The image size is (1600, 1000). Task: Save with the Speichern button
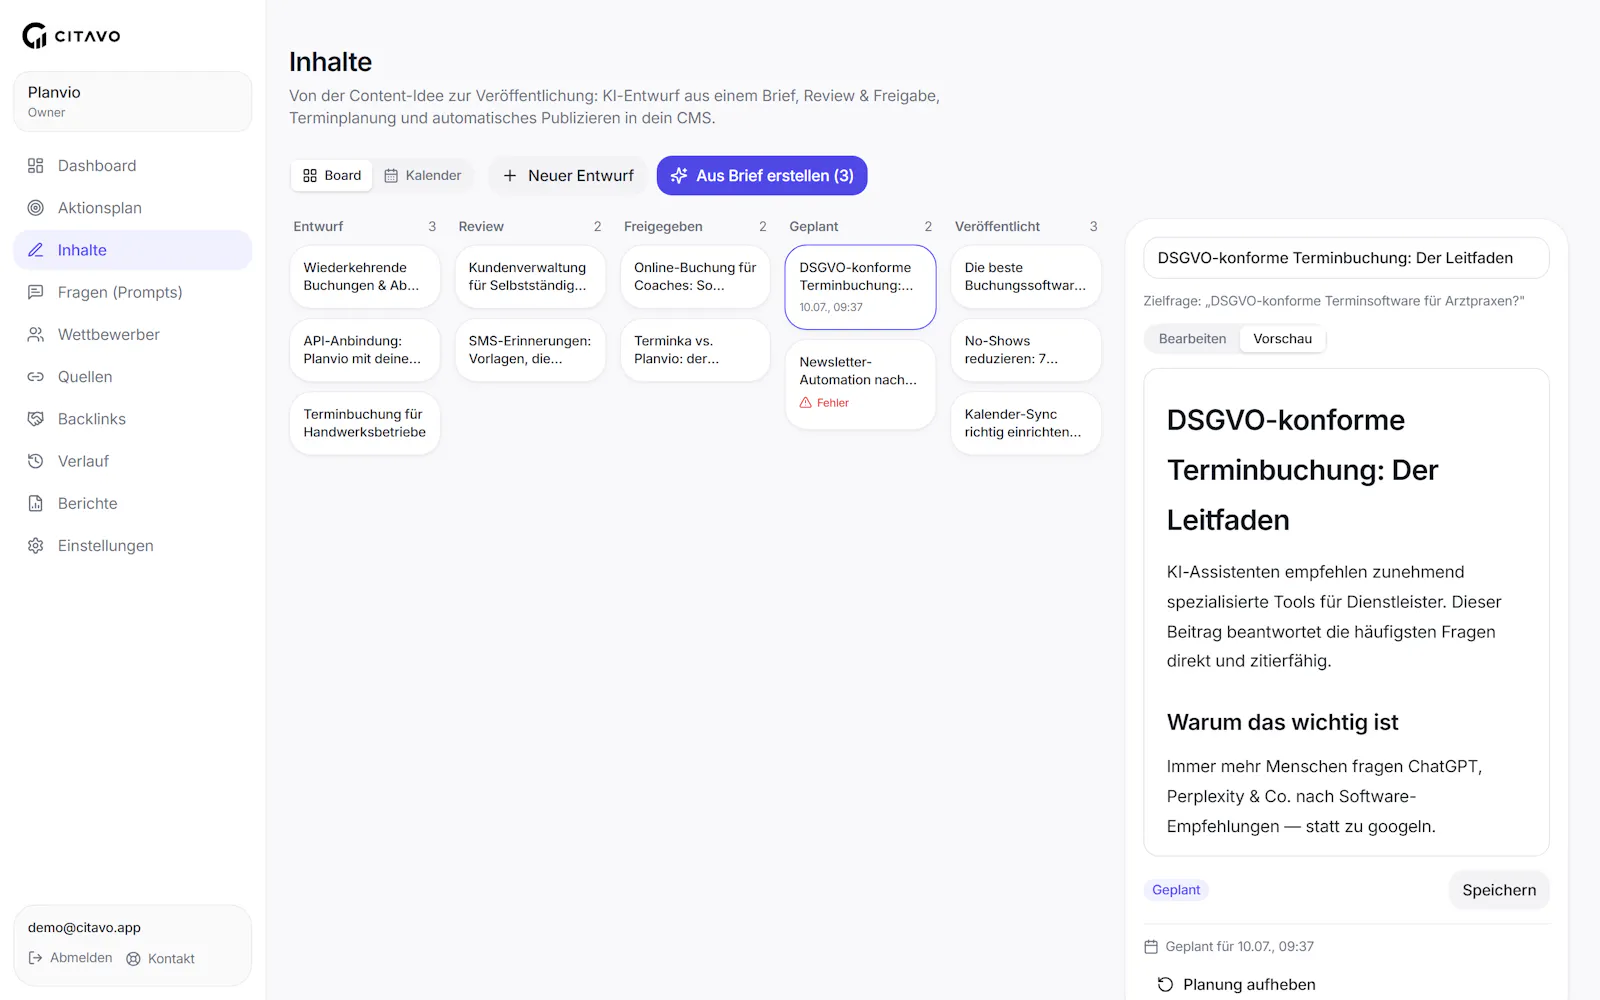click(1499, 890)
